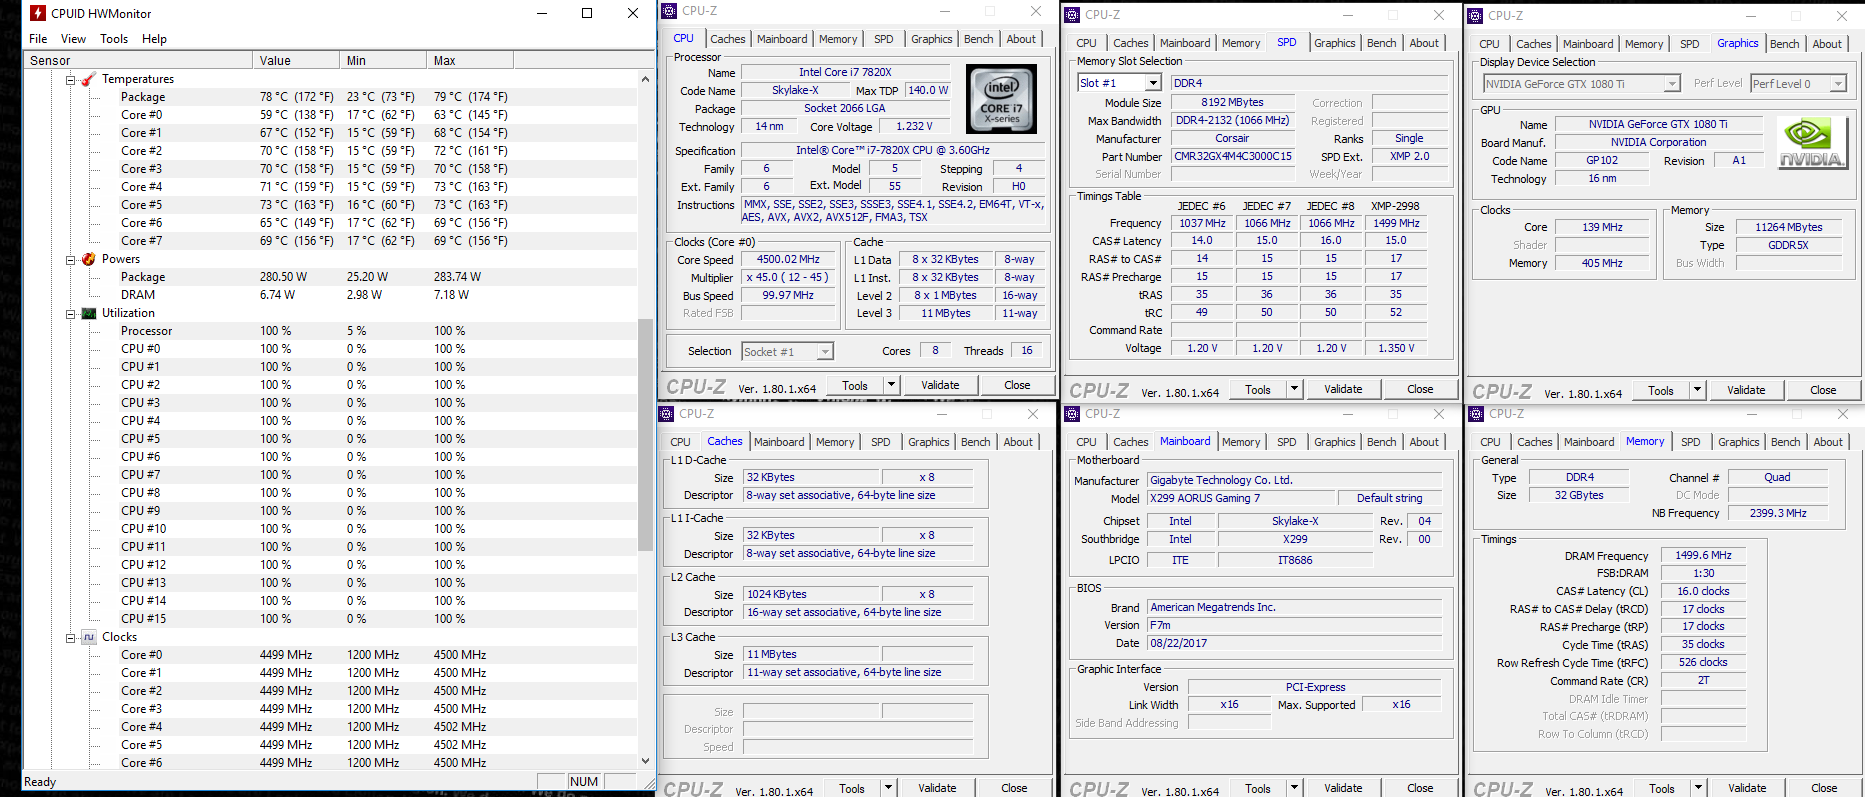The image size is (1865, 797).
Task: Click the Intel Core i7 X-series logo
Action: click(x=1001, y=99)
